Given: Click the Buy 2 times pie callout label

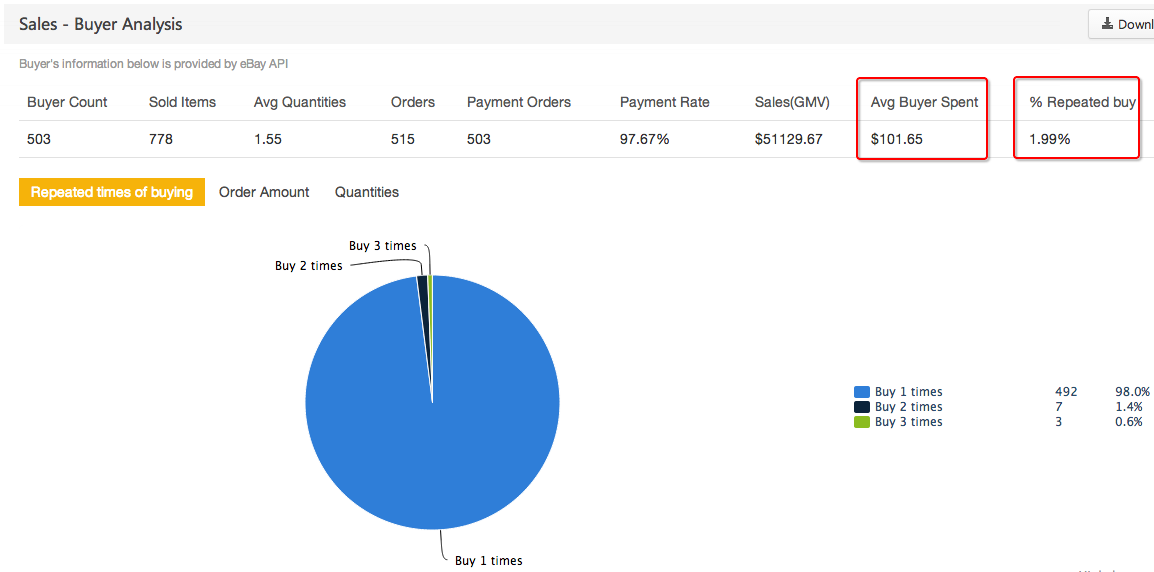Looking at the screenshot, I should (x=308, y=266).
